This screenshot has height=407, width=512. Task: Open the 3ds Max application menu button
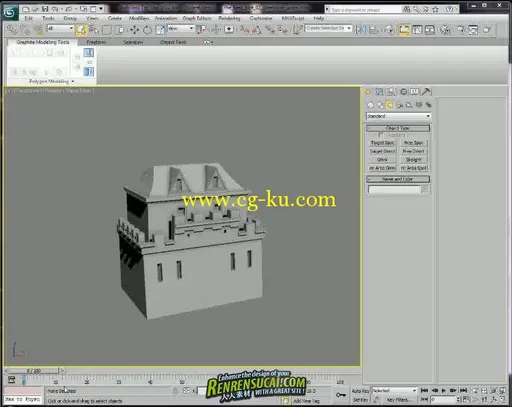click(10, 12)
